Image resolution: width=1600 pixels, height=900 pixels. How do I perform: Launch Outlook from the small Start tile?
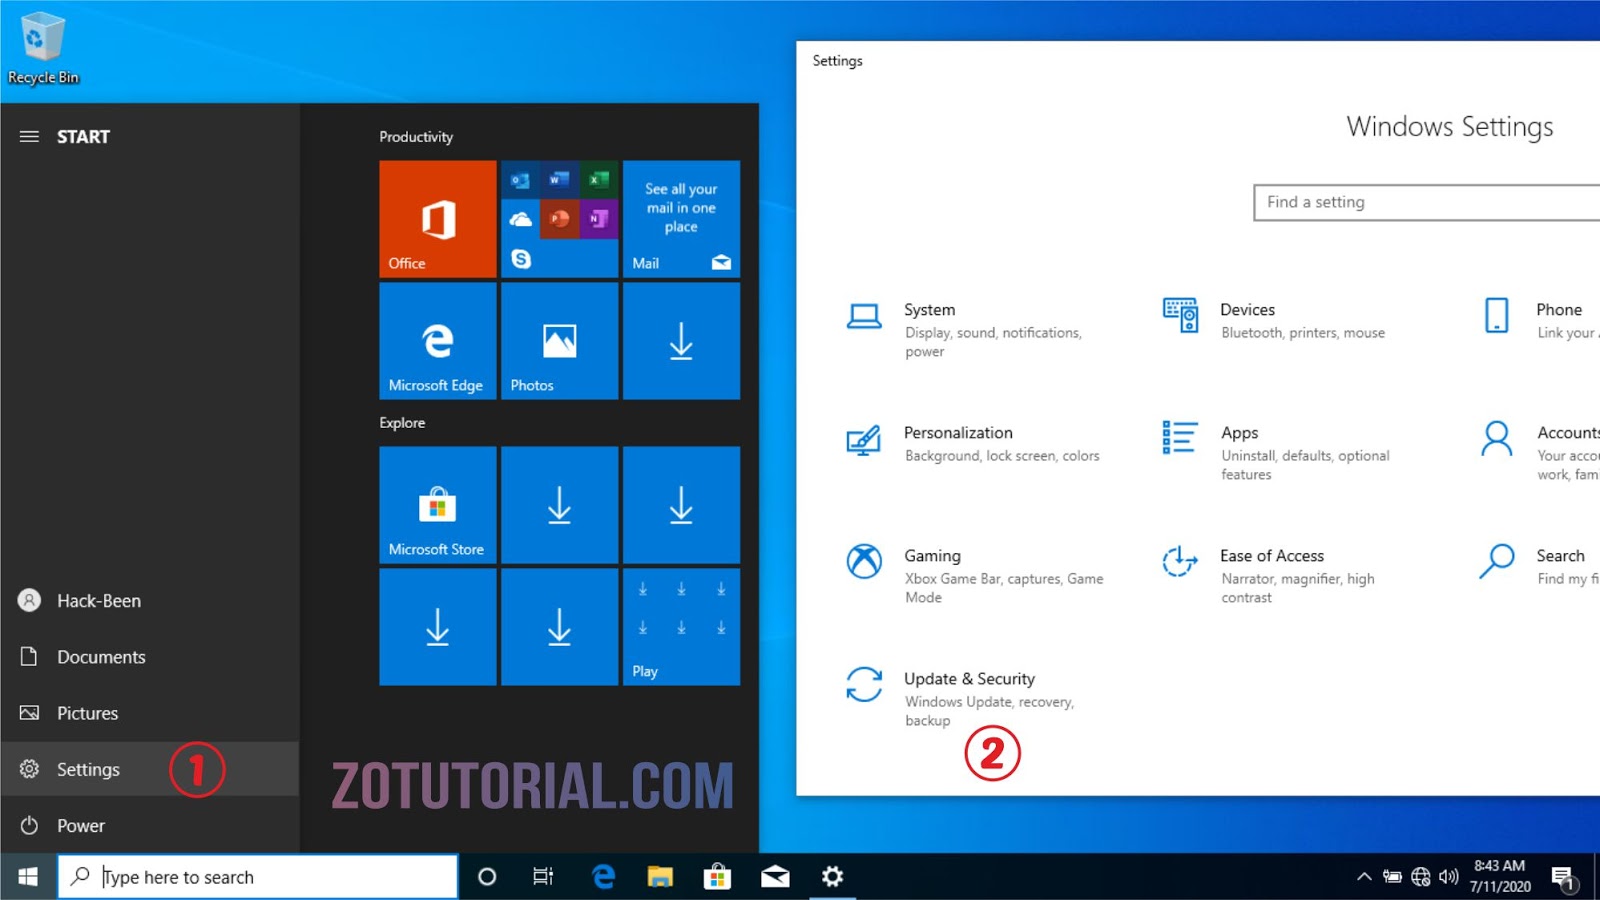pyautogui.click(x=520, y=180)
